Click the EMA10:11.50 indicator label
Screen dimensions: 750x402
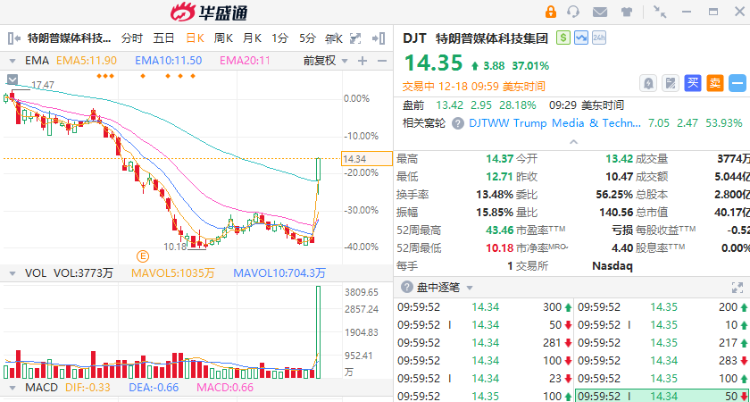168,60
